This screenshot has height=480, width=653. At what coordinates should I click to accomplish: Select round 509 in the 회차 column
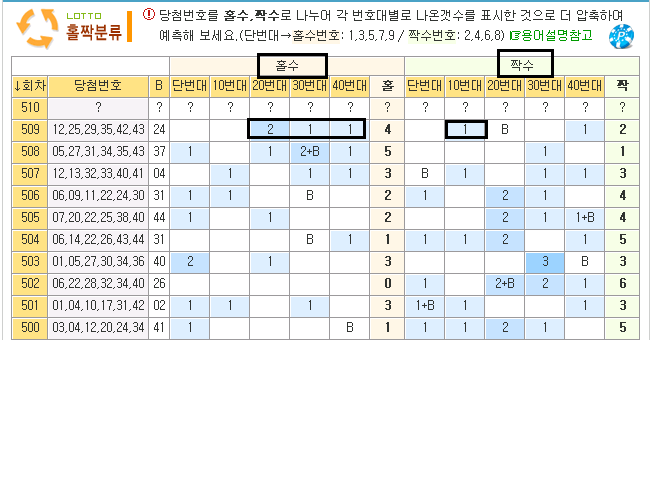pos(29,129)
